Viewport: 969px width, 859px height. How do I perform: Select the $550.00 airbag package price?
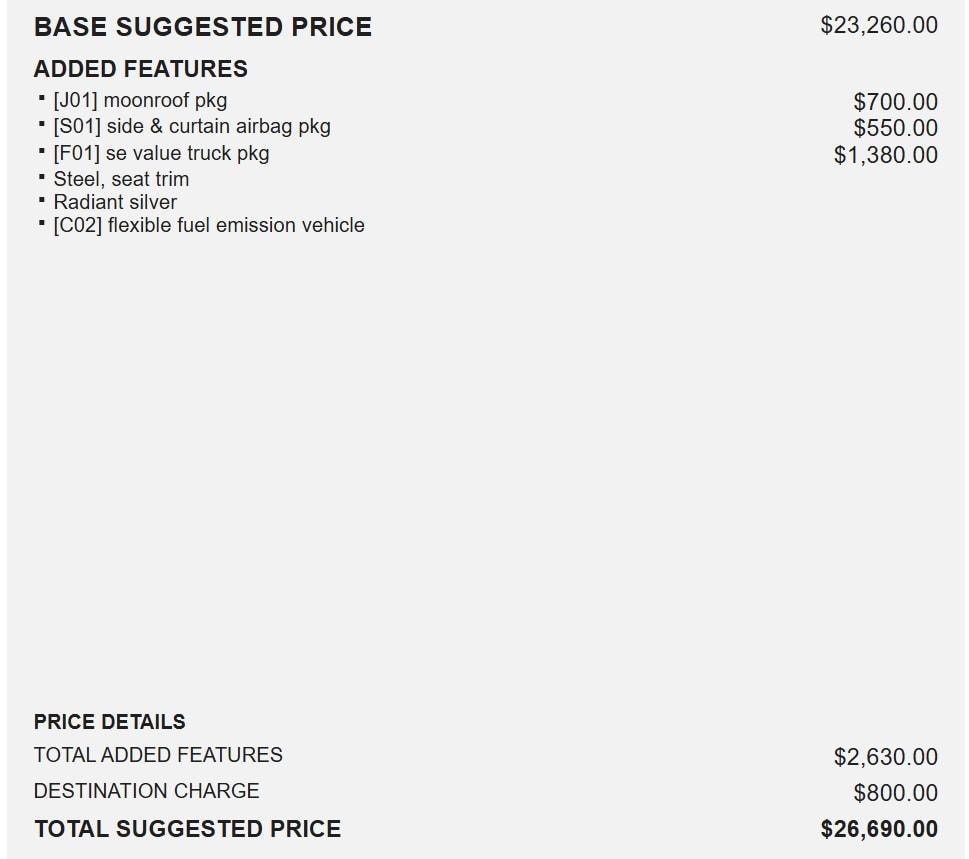(x=895, y=128)
